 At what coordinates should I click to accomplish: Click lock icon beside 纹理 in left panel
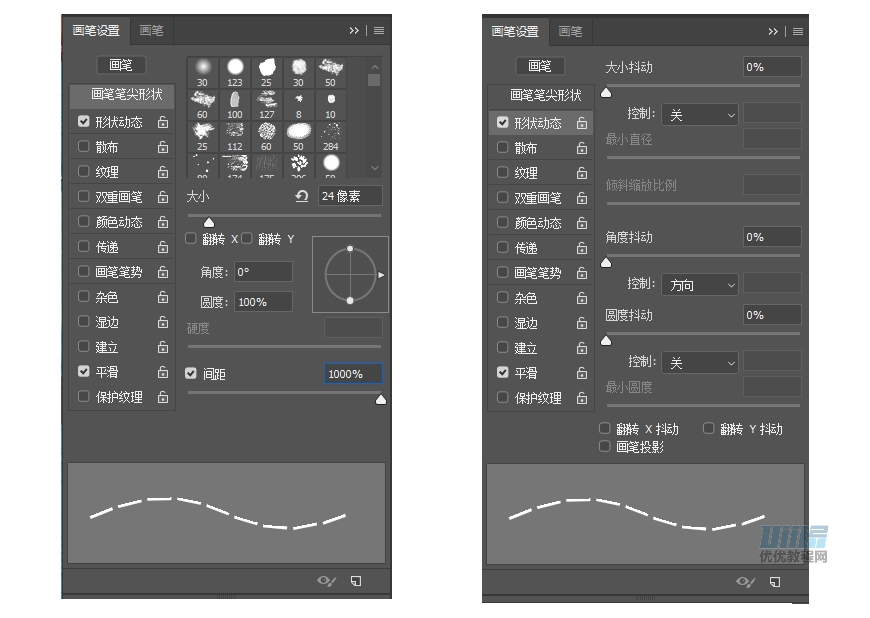click(163, 172)
